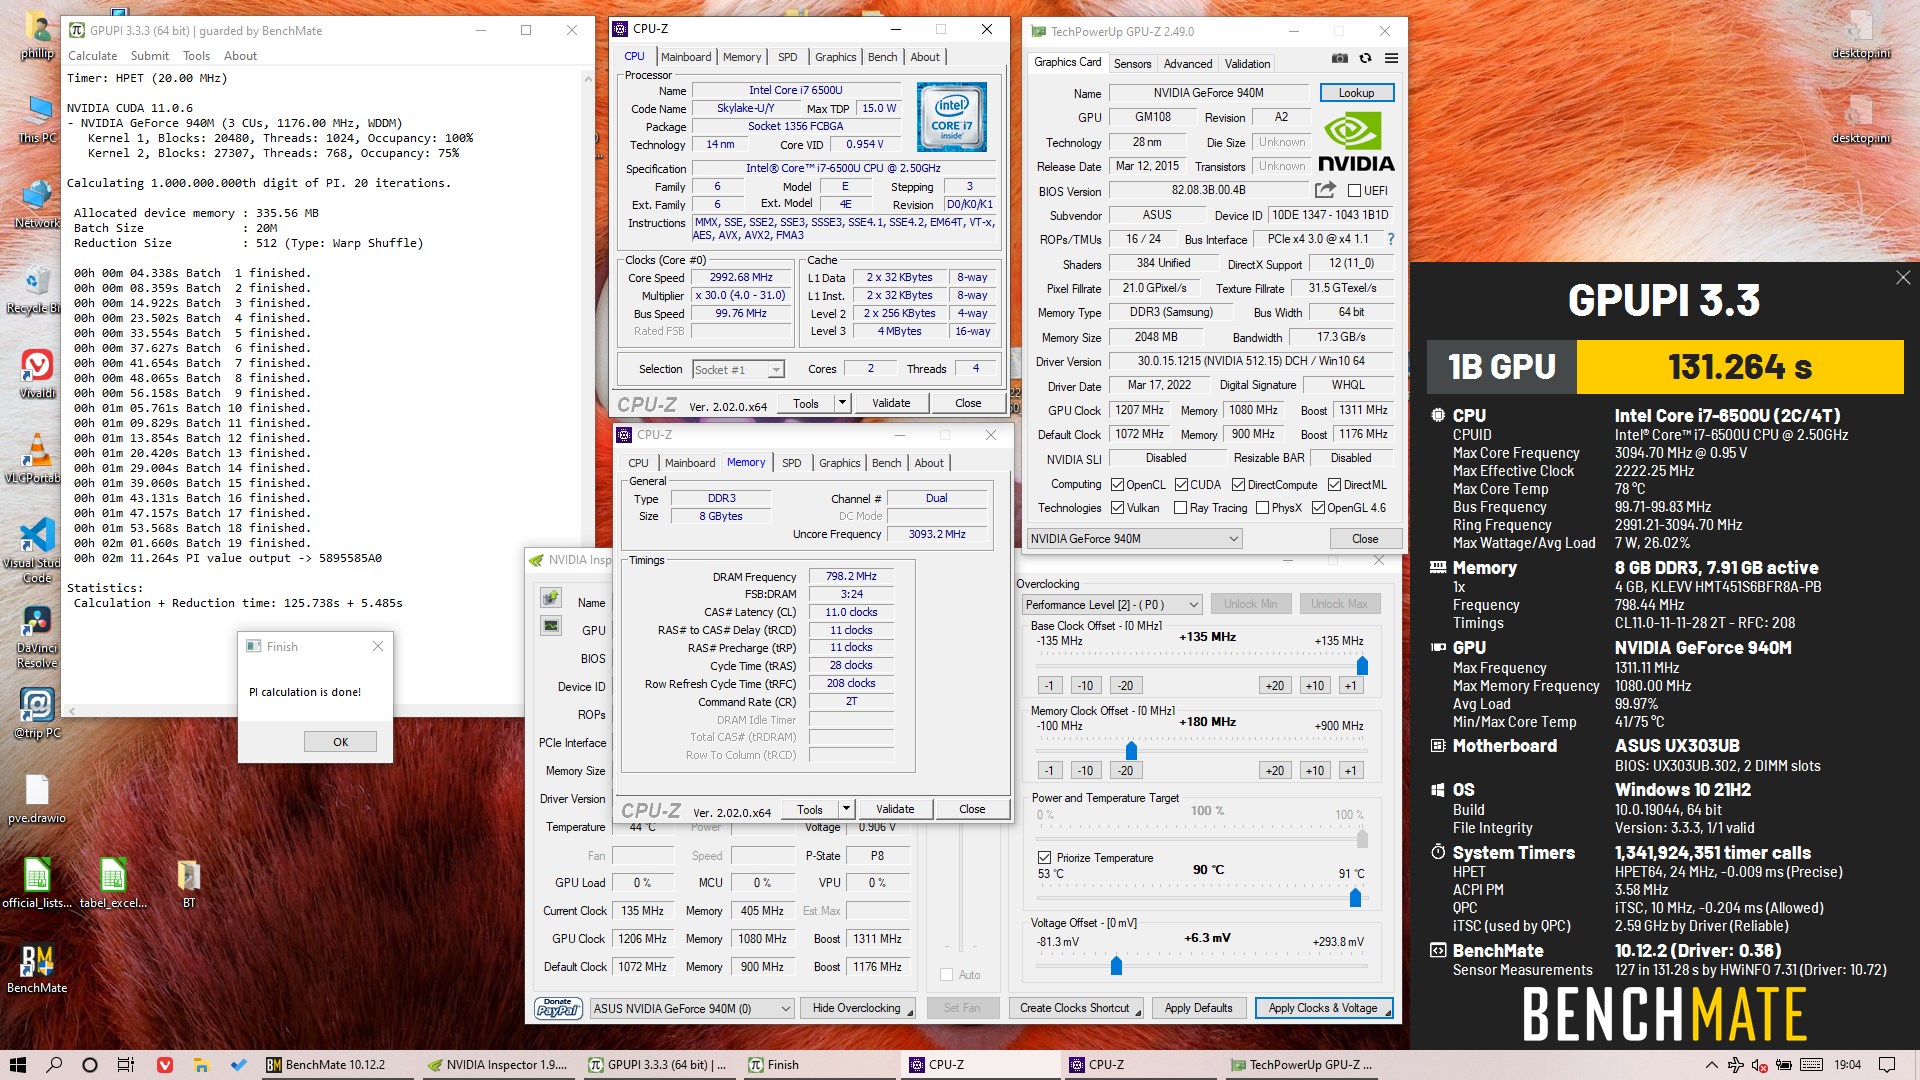Viewport: 1920px width, 1080px height.
Task: Switch to Mainboard tab in upper CPU-Z
Action: [x=686, y=57]
